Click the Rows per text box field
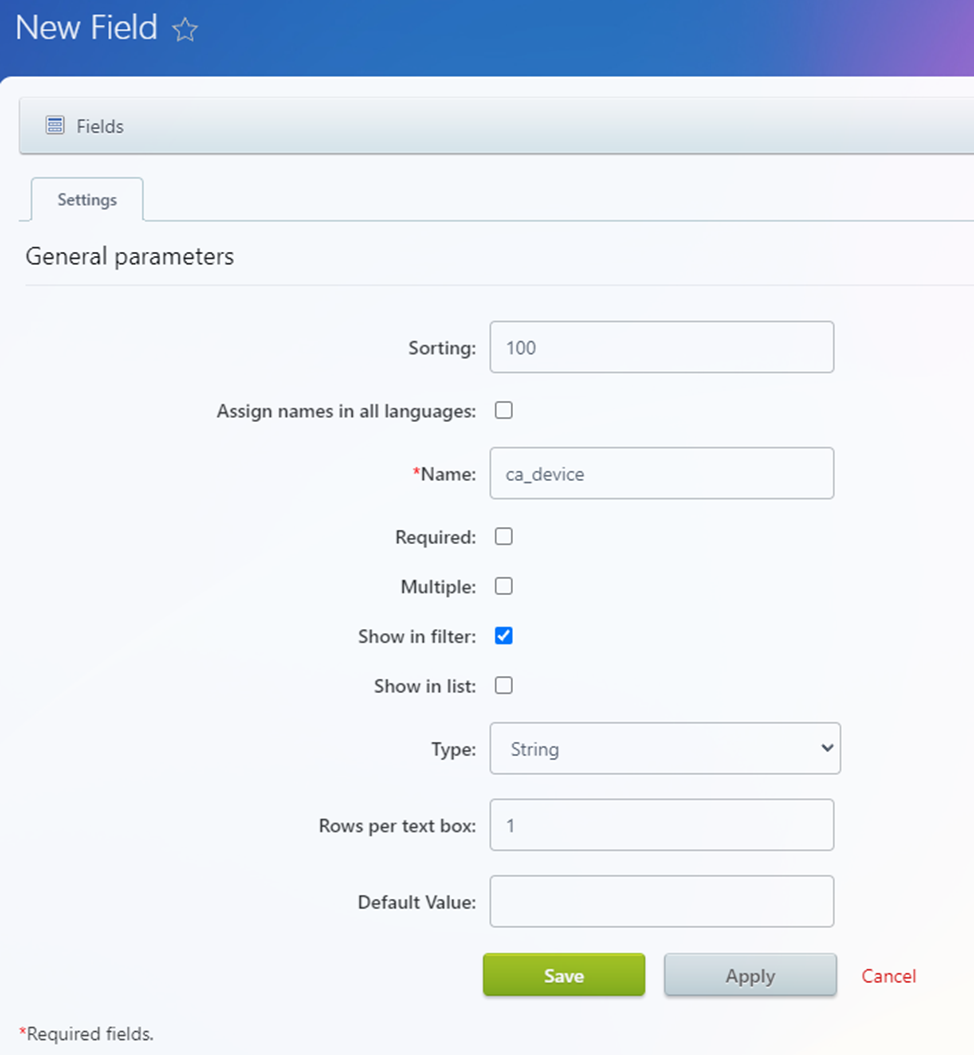Screen dimensions: 974x1055 pyautogui.click(x=661, y=825)
